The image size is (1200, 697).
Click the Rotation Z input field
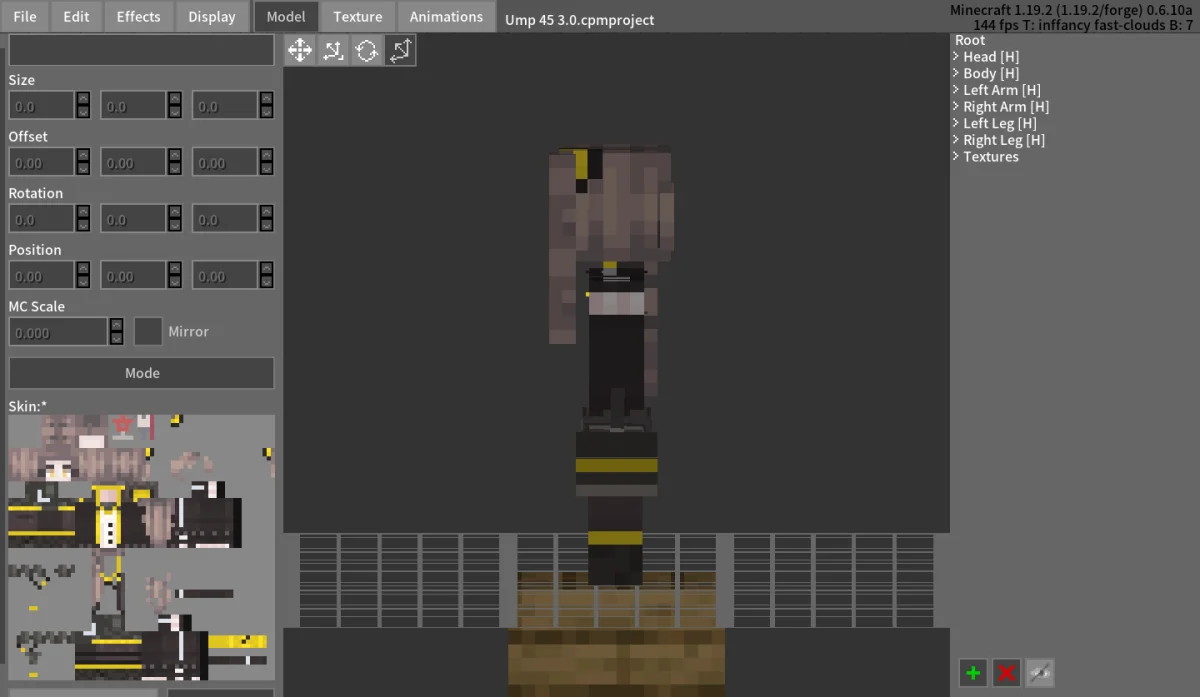pos(225,219)
